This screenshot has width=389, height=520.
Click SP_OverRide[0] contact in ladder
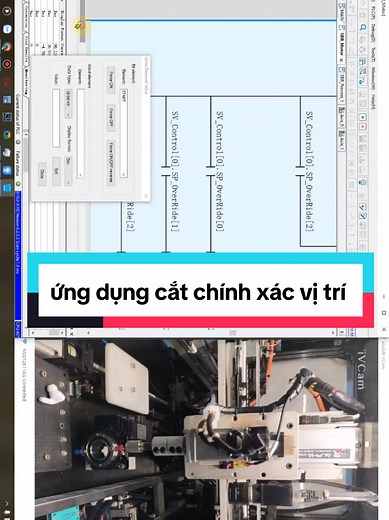(x=211, y=171)
